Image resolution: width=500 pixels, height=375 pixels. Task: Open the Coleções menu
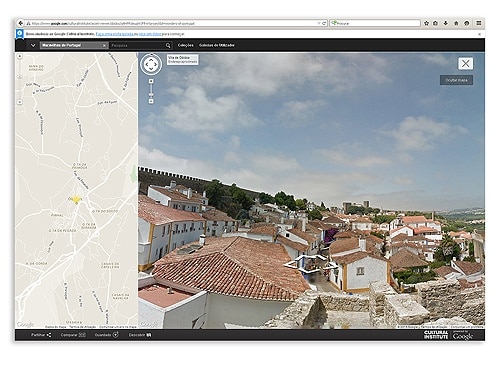click(185, 45)
